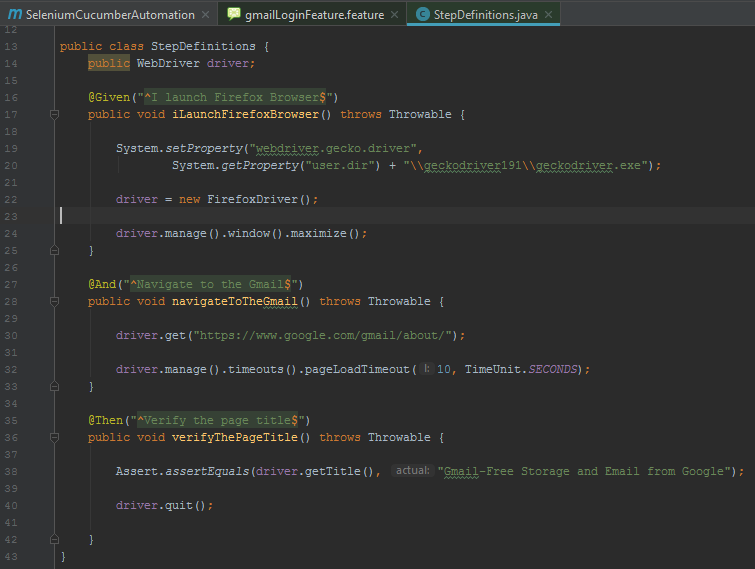
Task: Click the Cucumber feature file icon
Action: [x=234, y=14]
